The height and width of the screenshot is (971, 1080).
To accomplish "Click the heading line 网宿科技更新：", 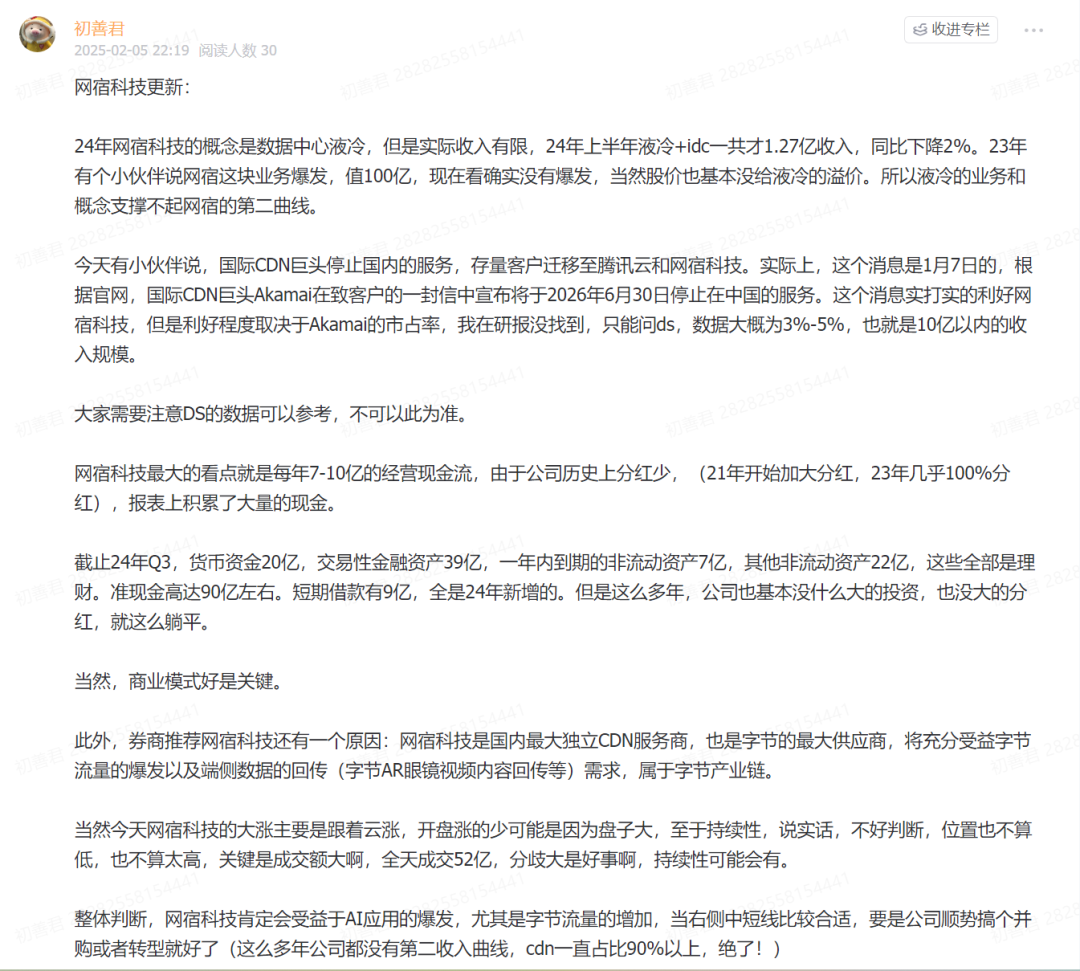I will (x=132, y=87).
